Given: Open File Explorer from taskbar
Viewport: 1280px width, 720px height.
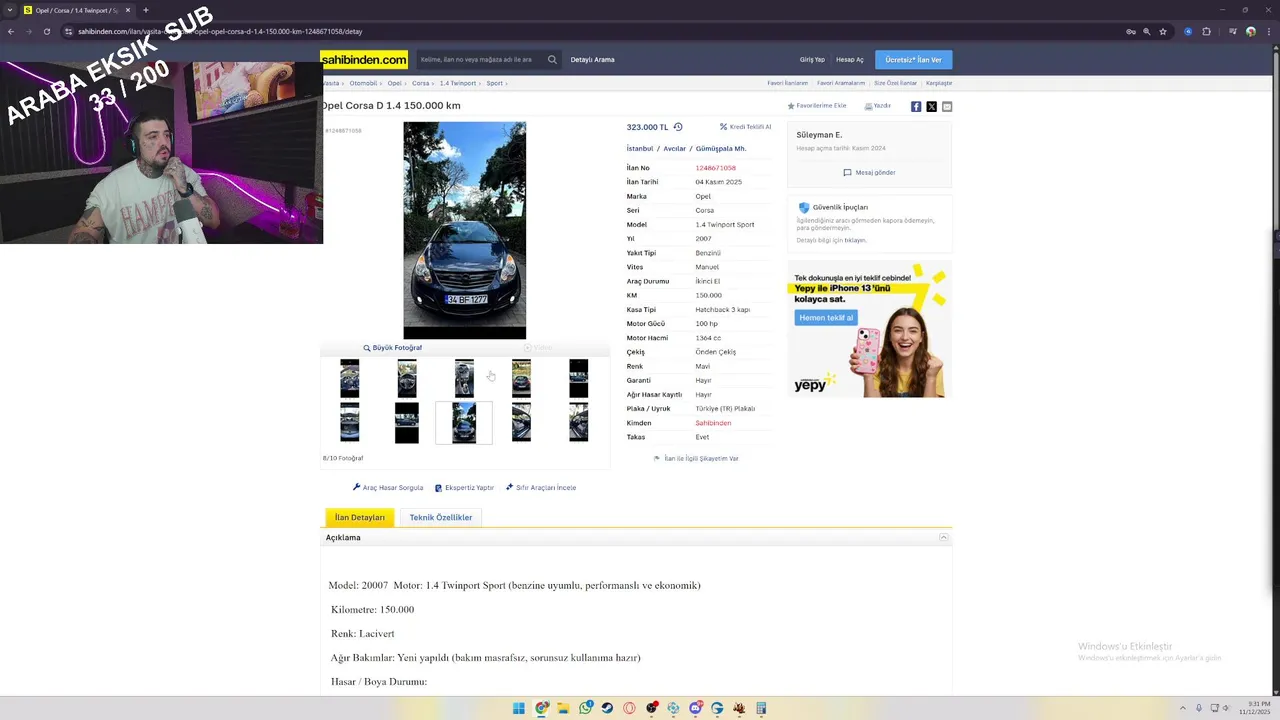Looking at the screenshot, I should click(563, 708).
